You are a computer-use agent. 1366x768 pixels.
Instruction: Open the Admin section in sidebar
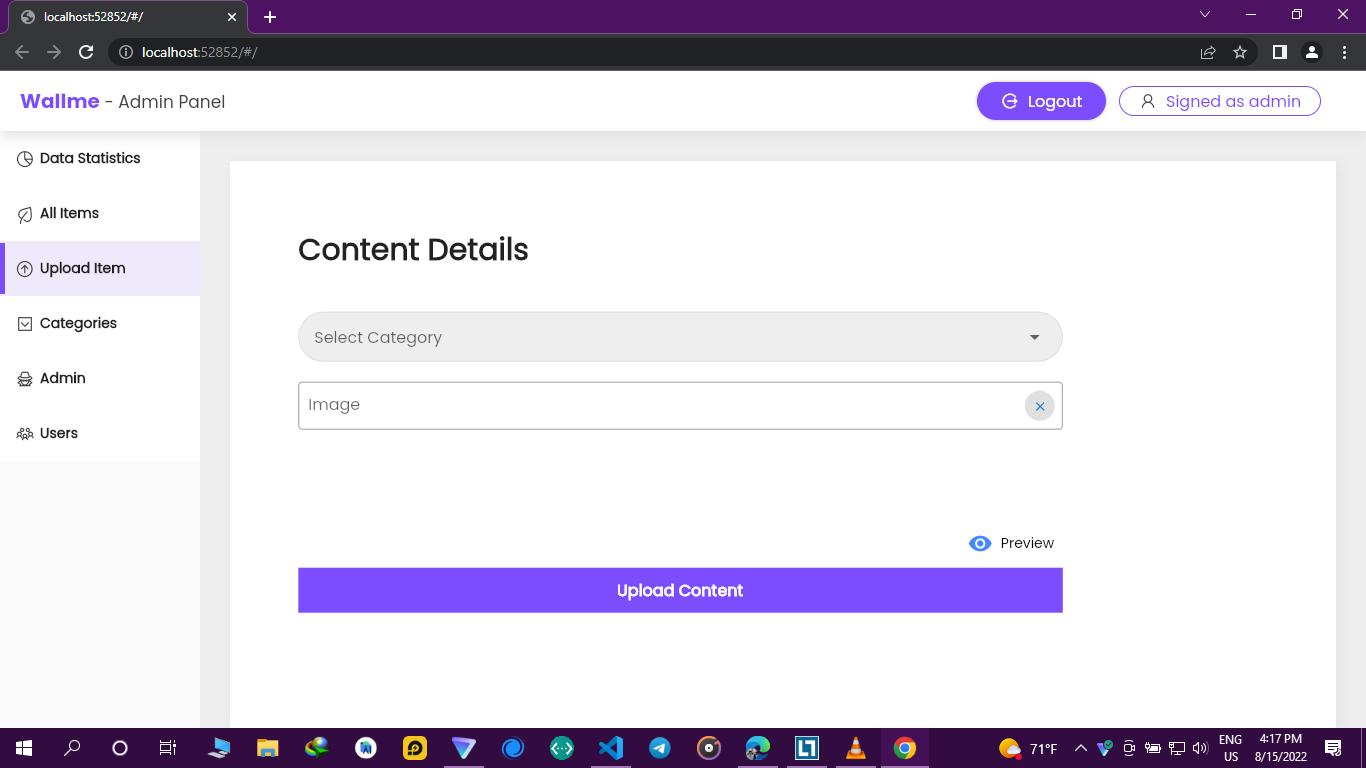(x=100, y=379)
